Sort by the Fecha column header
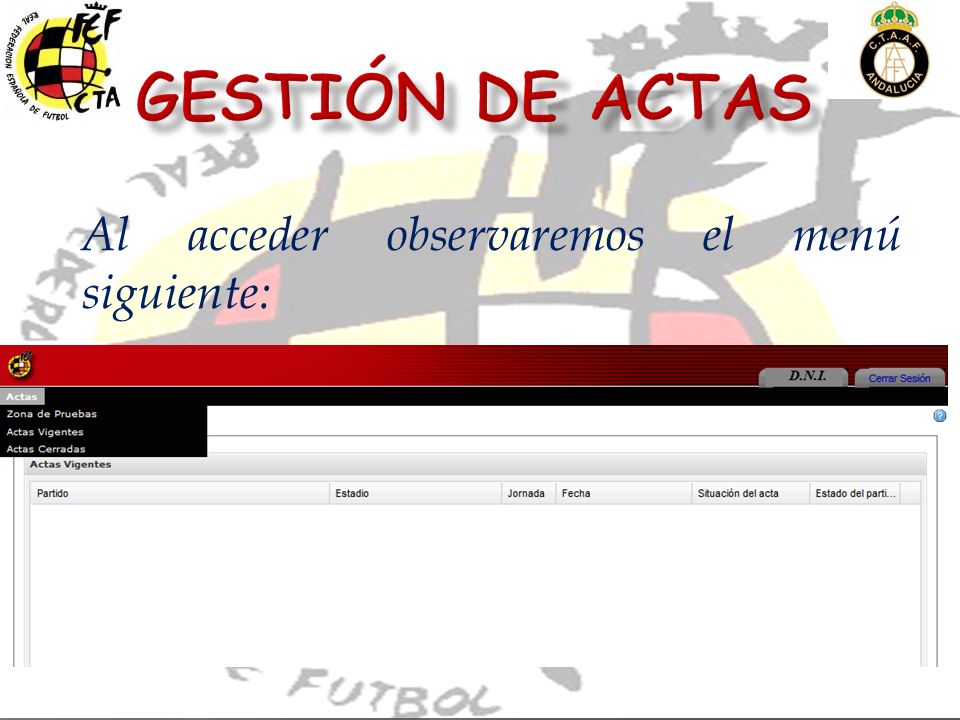This screenshot has height=720, width=960. click(x=623, y=493)
